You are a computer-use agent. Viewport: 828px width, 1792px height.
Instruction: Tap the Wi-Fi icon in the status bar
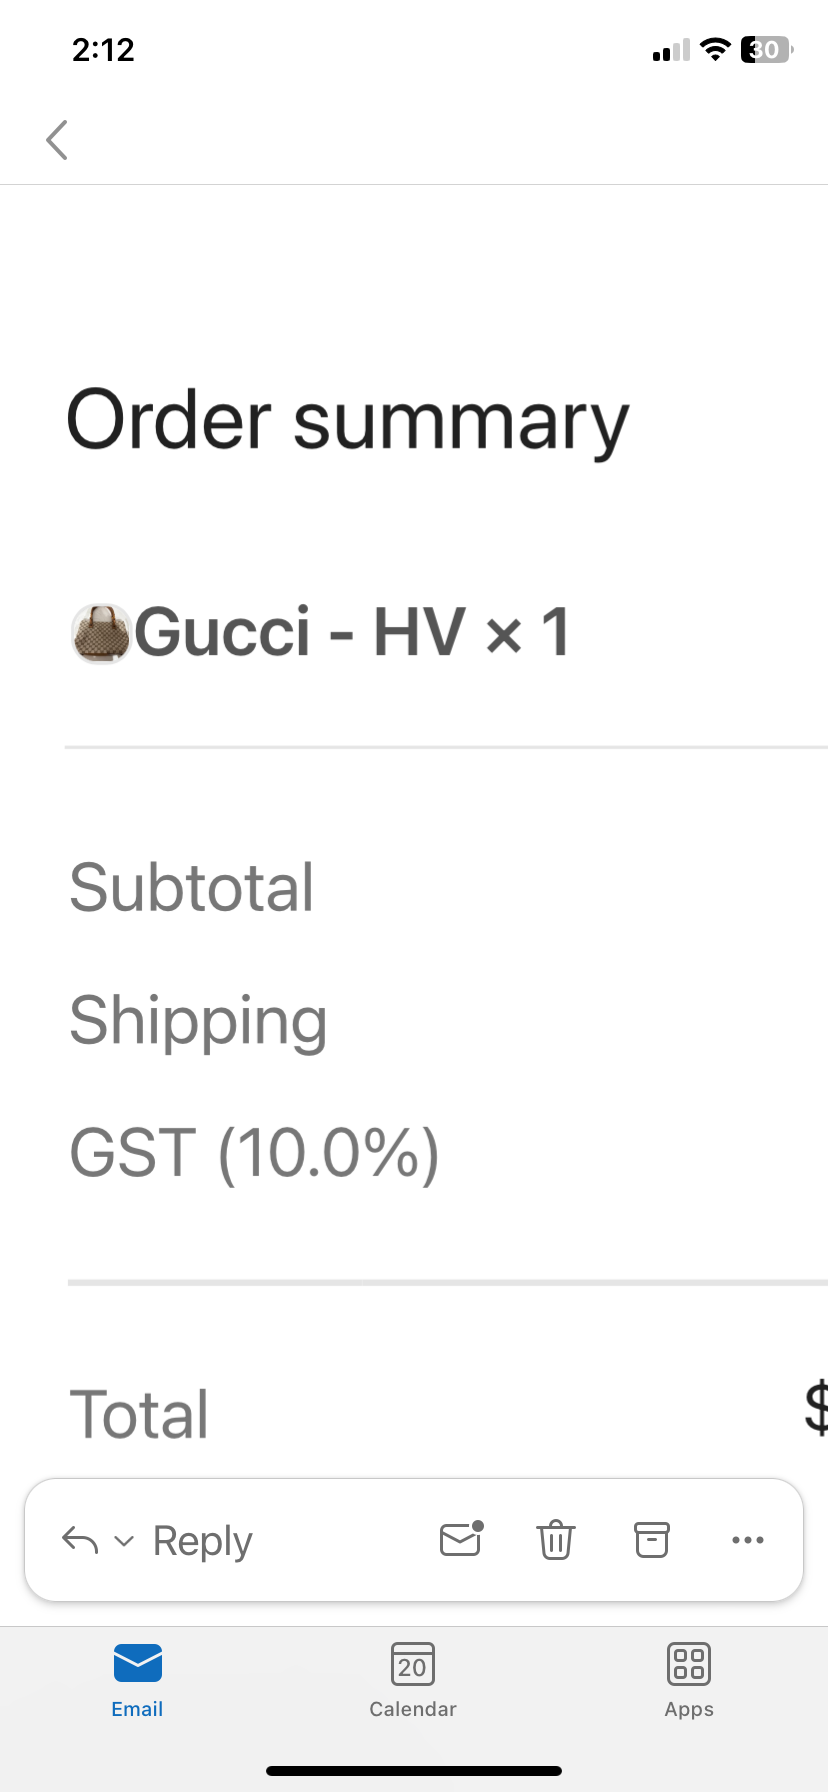pyautogui.click(x=715, y=50)
